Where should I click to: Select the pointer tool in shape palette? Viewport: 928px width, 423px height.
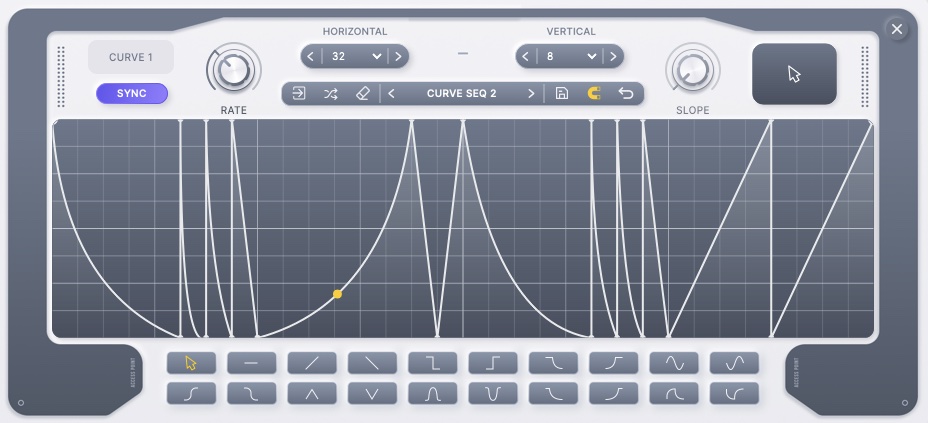(191, 363)
